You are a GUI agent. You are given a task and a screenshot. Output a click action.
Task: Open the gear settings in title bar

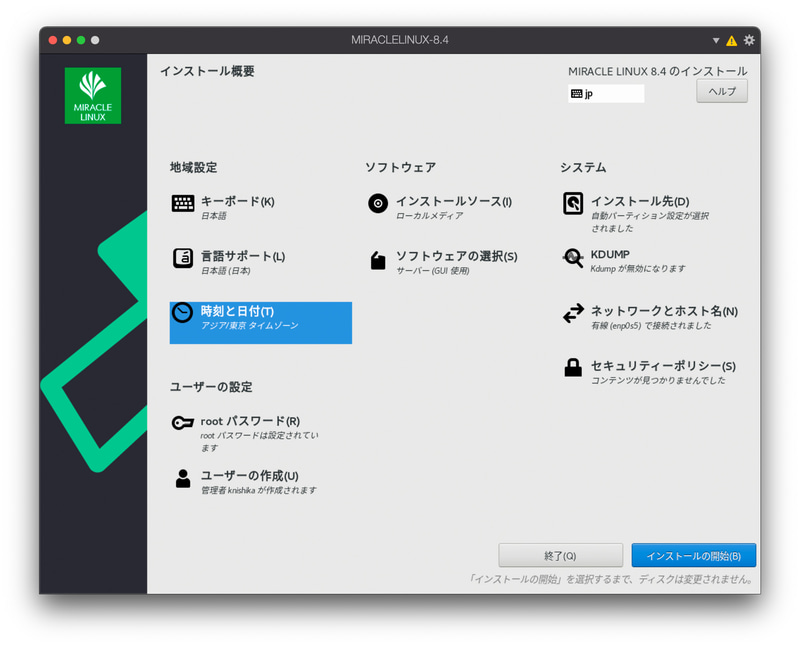748,40
